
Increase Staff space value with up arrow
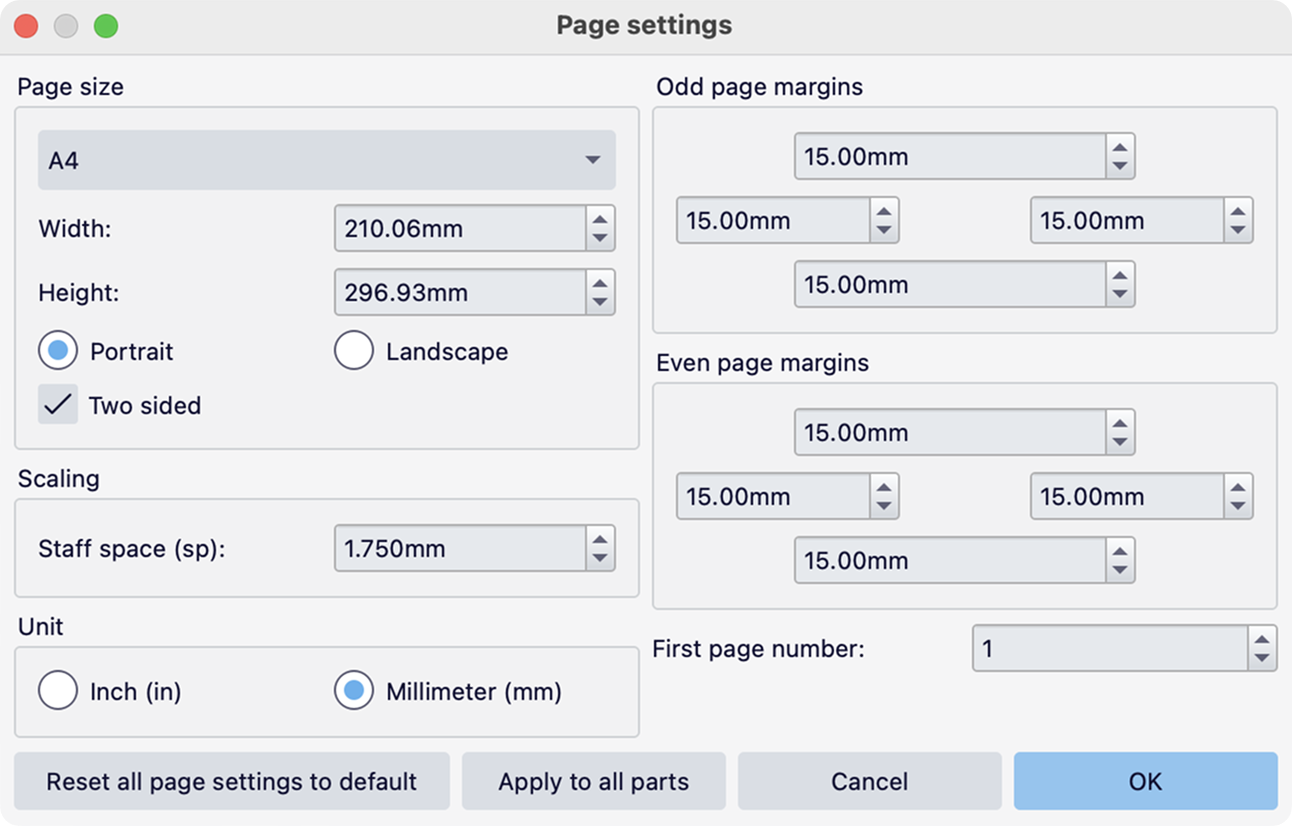pyautogui.click(x=600, y=540)
